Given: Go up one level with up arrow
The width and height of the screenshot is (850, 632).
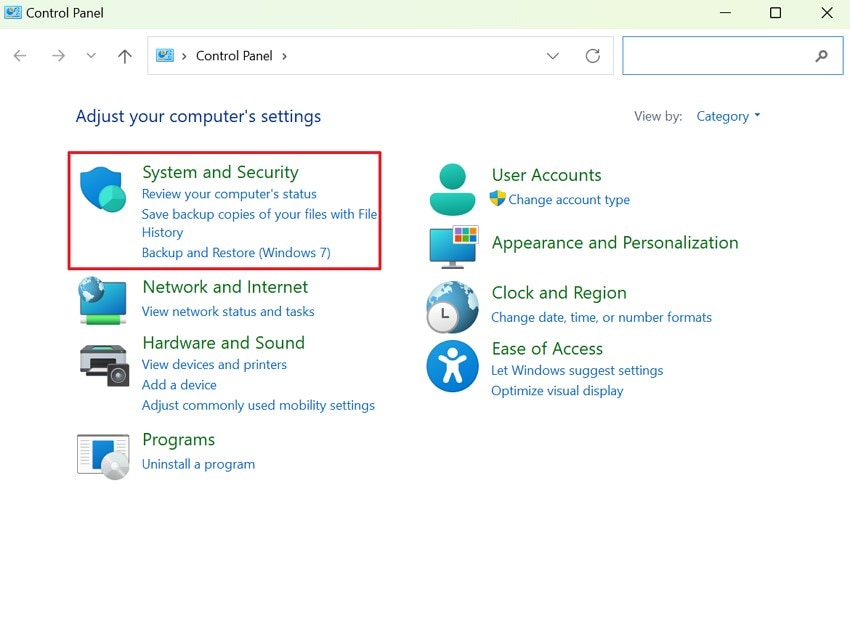Looking at the screenshot, I should [x=125, y=56].
